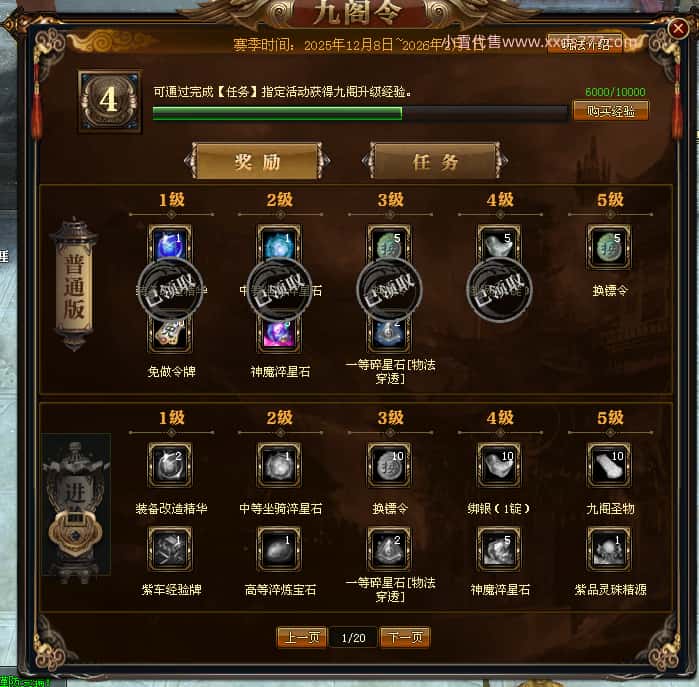
Task: Click the 普通版 scroll label
Action: (74, 285)
